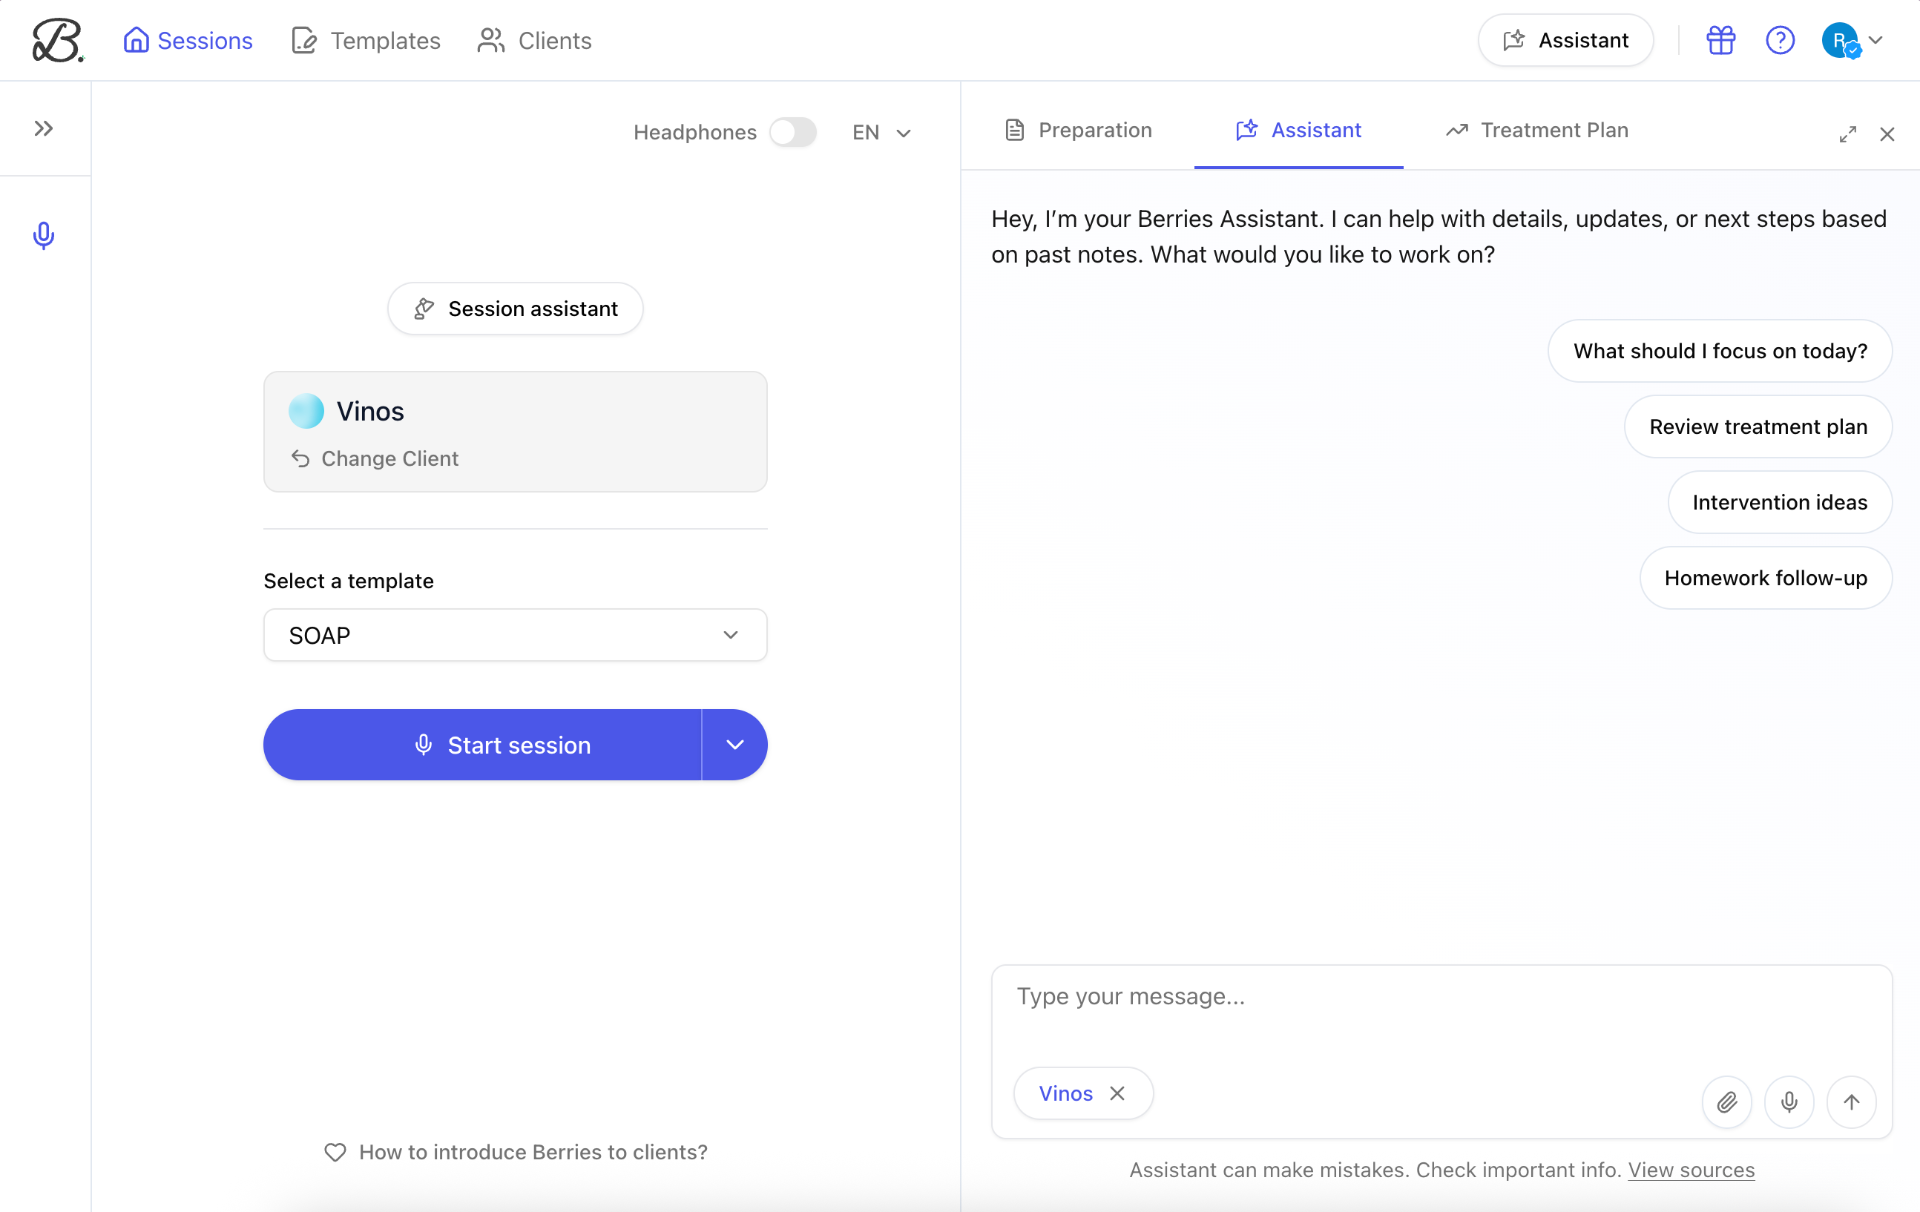Expand the sidebar with double-chevron icon
The width and height of the screenshot is (1920, 1212).
click(43, 128)
